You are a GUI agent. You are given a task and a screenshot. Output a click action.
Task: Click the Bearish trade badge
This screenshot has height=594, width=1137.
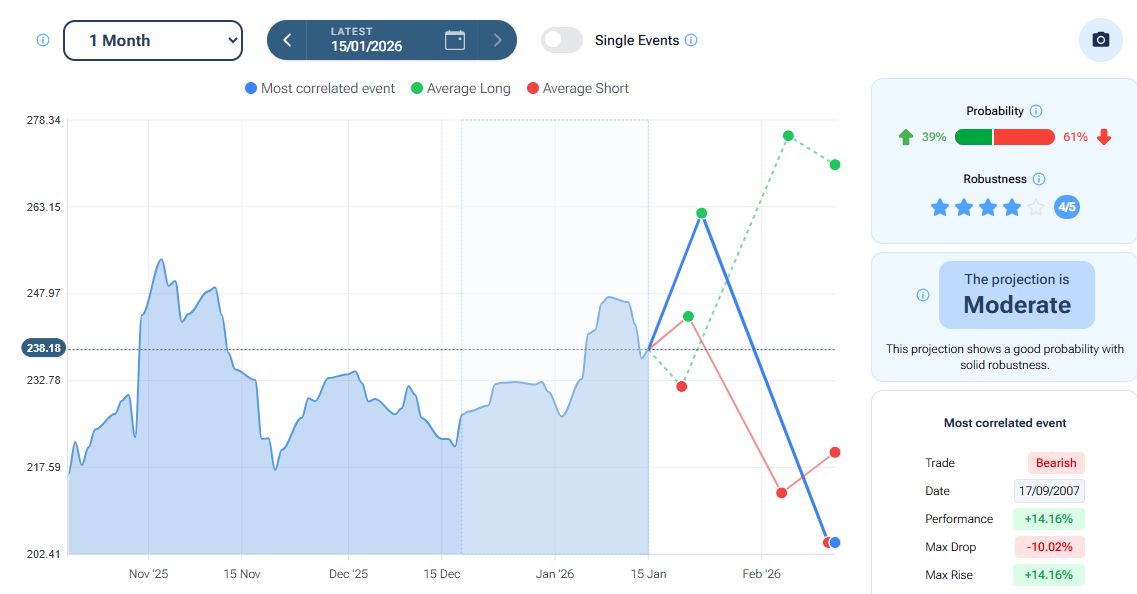pyautogui.click(x=1056, y=463)
